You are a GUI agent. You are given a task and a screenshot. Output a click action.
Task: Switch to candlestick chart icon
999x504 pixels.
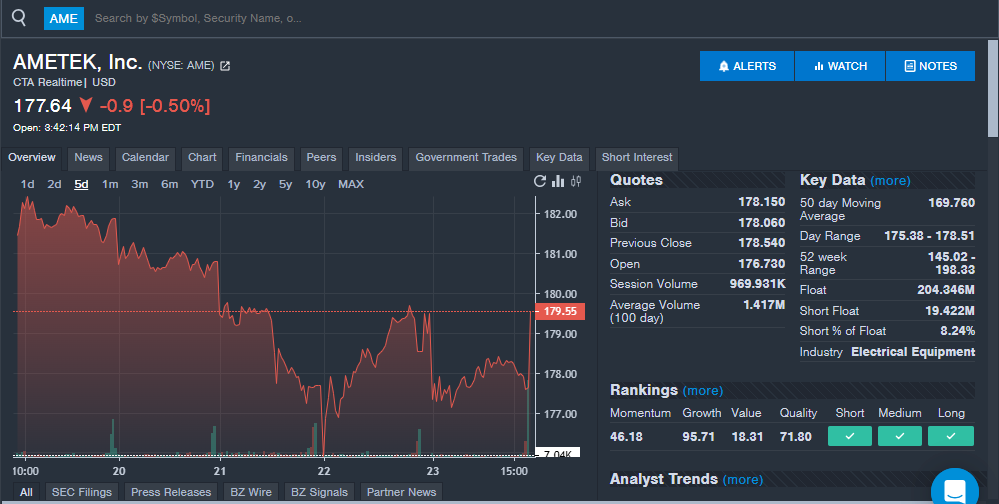click(576, 182)
